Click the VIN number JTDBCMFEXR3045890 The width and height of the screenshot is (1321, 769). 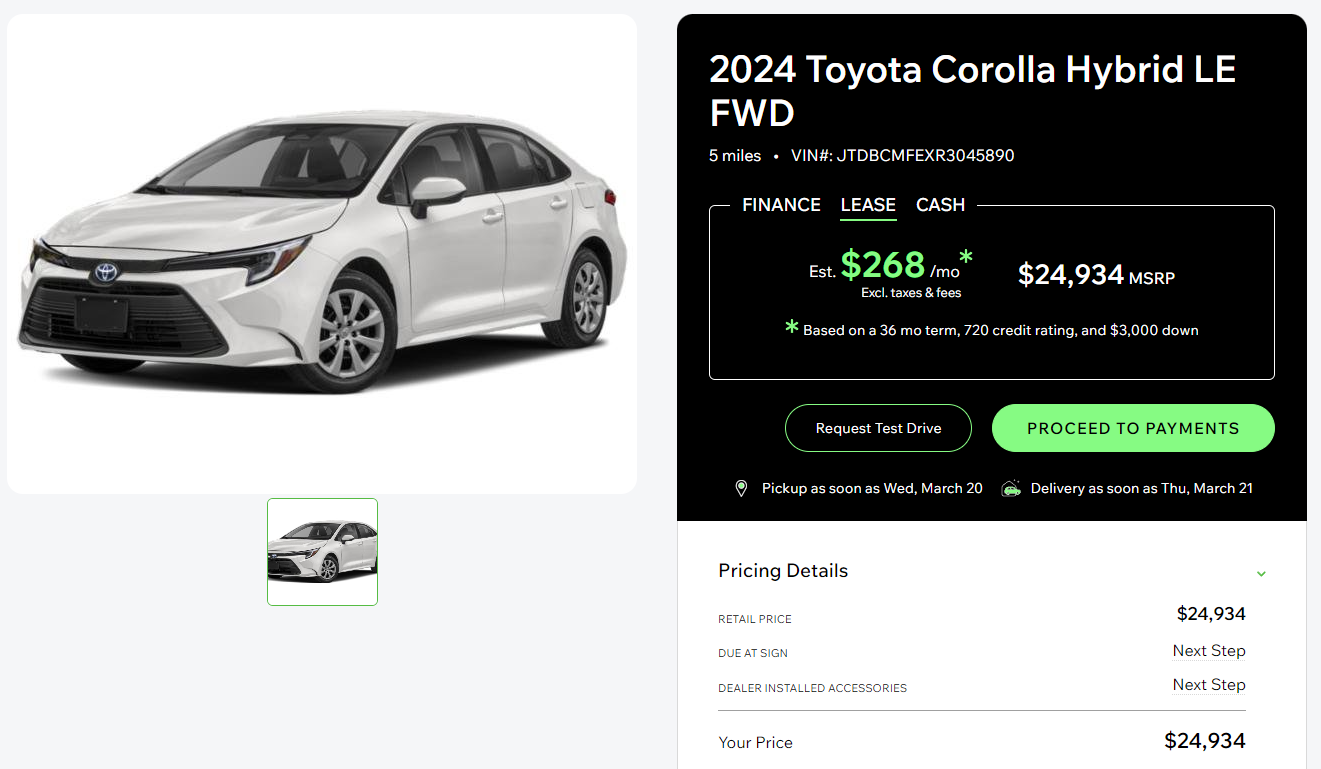903,156
